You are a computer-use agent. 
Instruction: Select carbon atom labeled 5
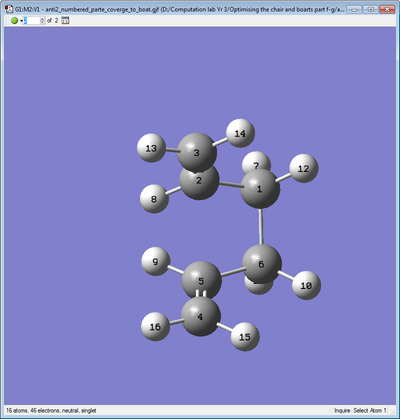201,281
